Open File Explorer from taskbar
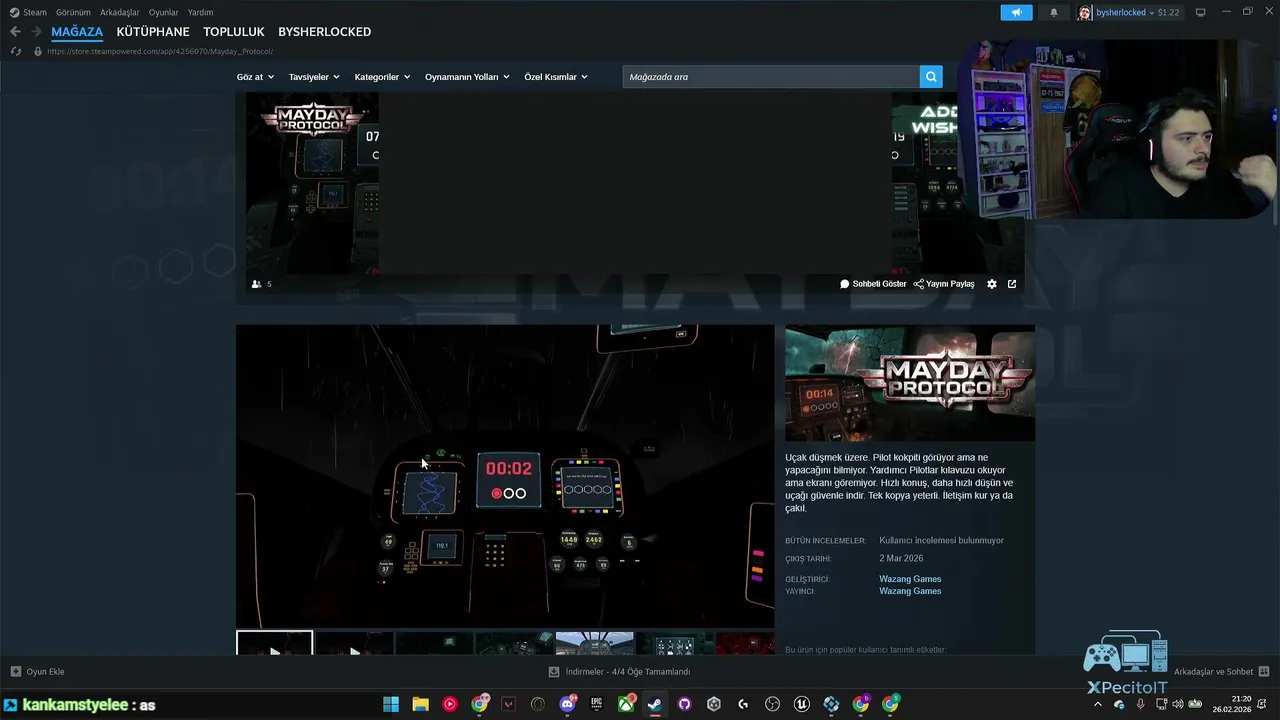Image resolution: width=1280 pixels, height=720 pixels. click(x=421, y=704)
